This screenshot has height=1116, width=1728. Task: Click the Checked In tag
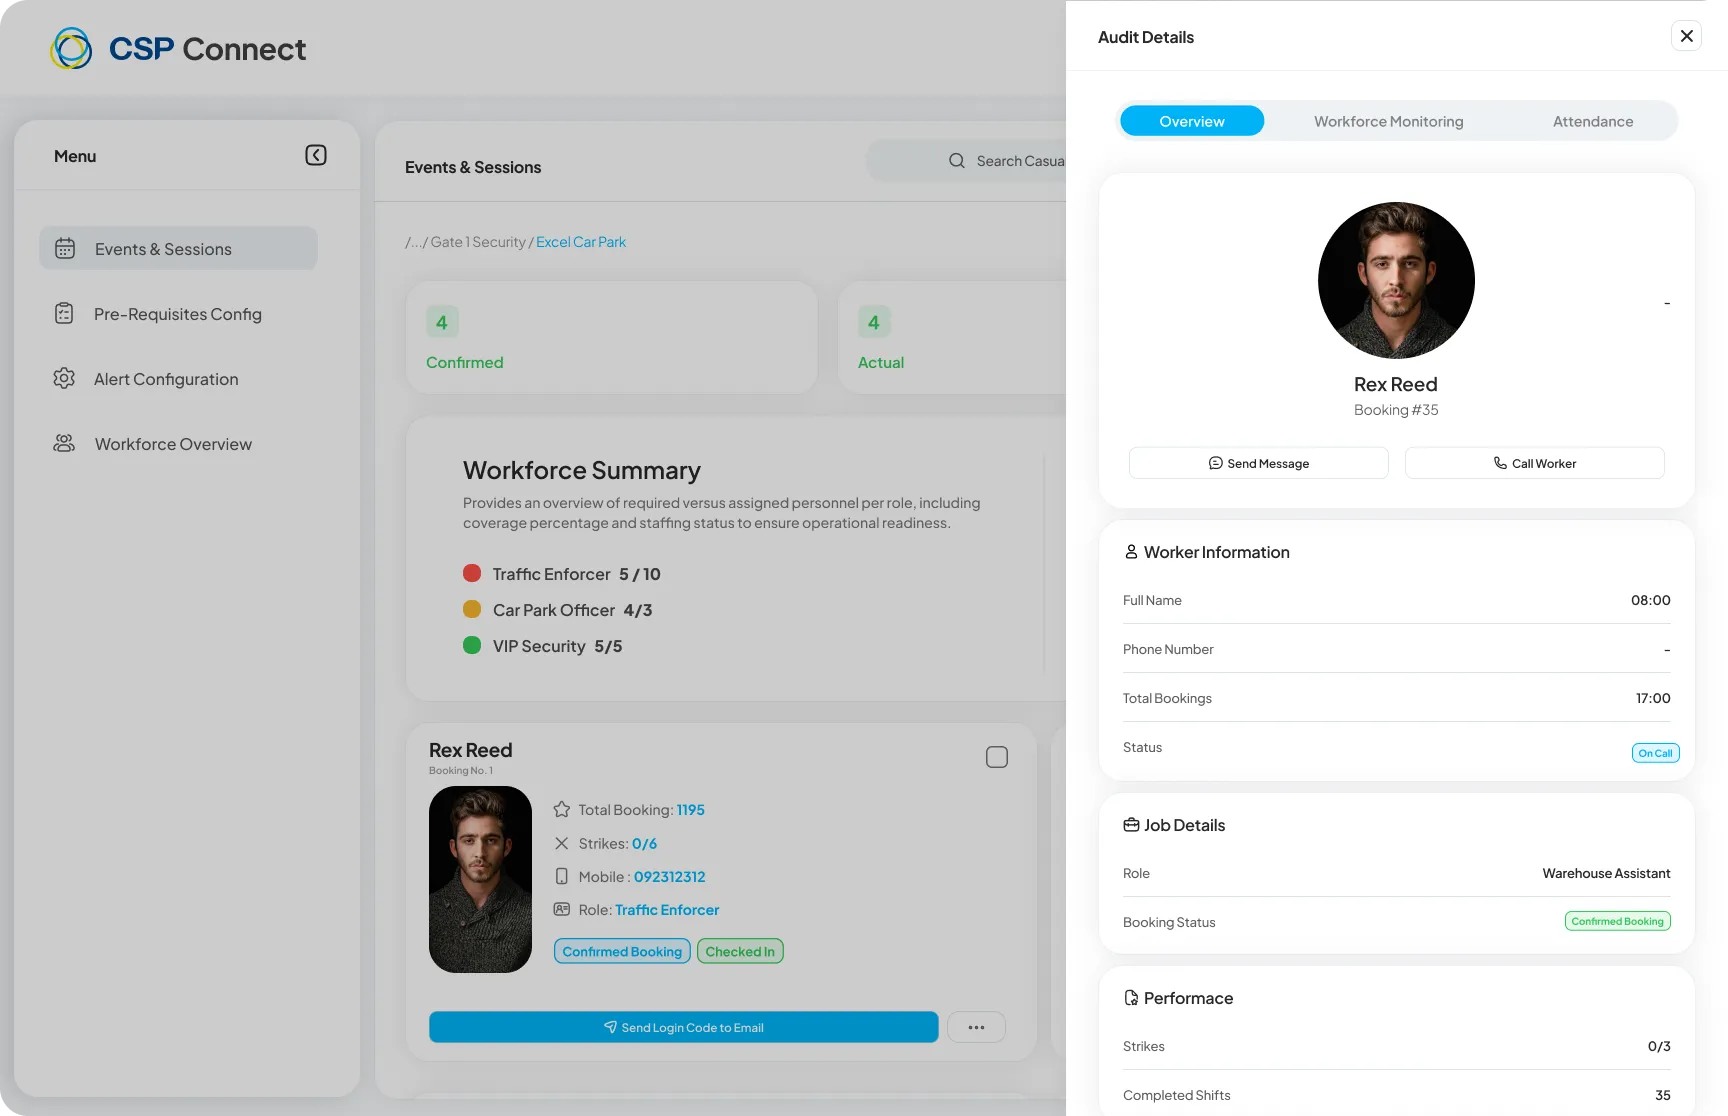(x=740, y=951)
